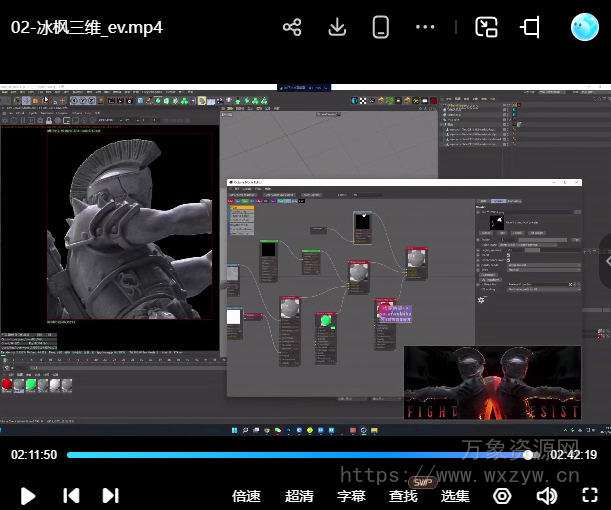Image resolution: width=611 pixels, height=510 pixels.
Task: Click the 查找 search button
Action: click(x=403, y=496)
